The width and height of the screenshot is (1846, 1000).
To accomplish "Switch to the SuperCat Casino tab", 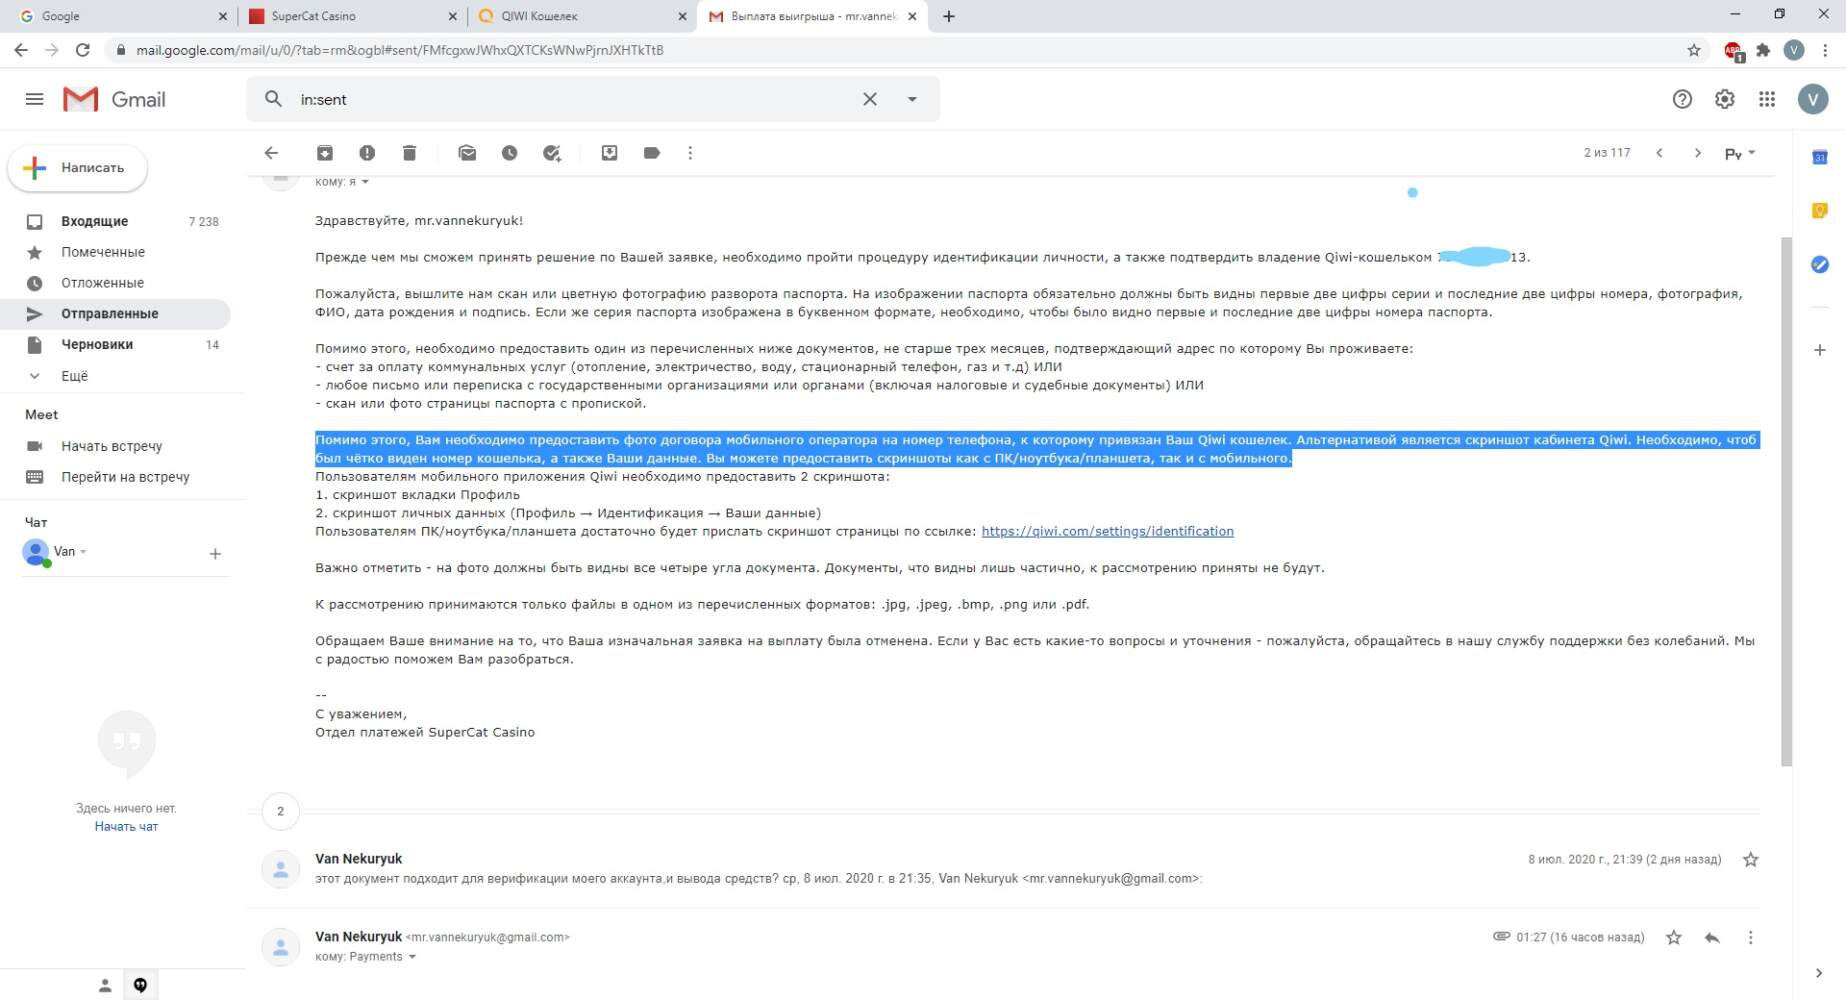I will 352,16.
